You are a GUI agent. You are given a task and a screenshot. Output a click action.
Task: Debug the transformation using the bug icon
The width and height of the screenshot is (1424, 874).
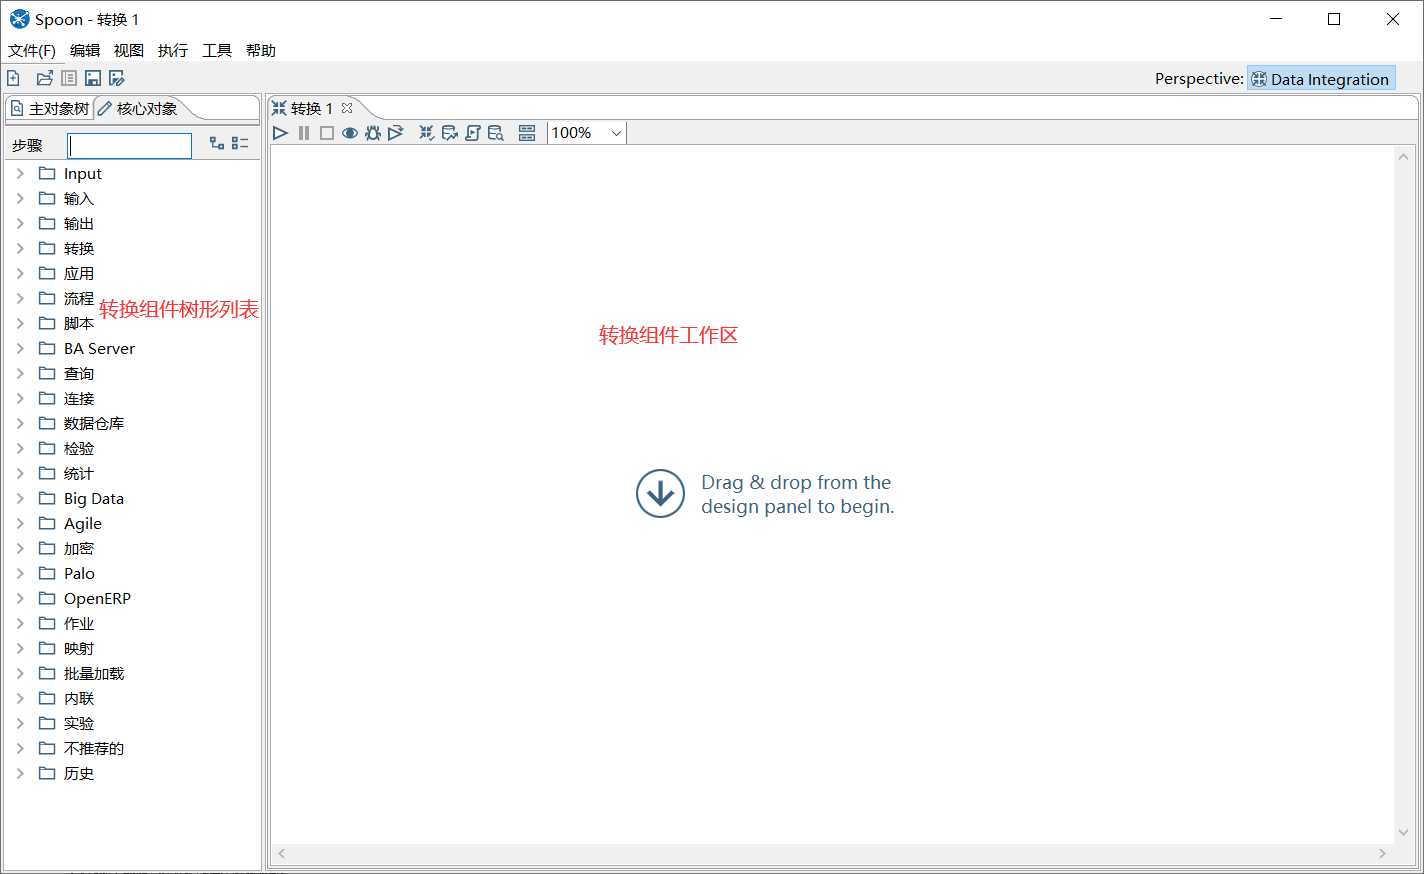point(373,133)
